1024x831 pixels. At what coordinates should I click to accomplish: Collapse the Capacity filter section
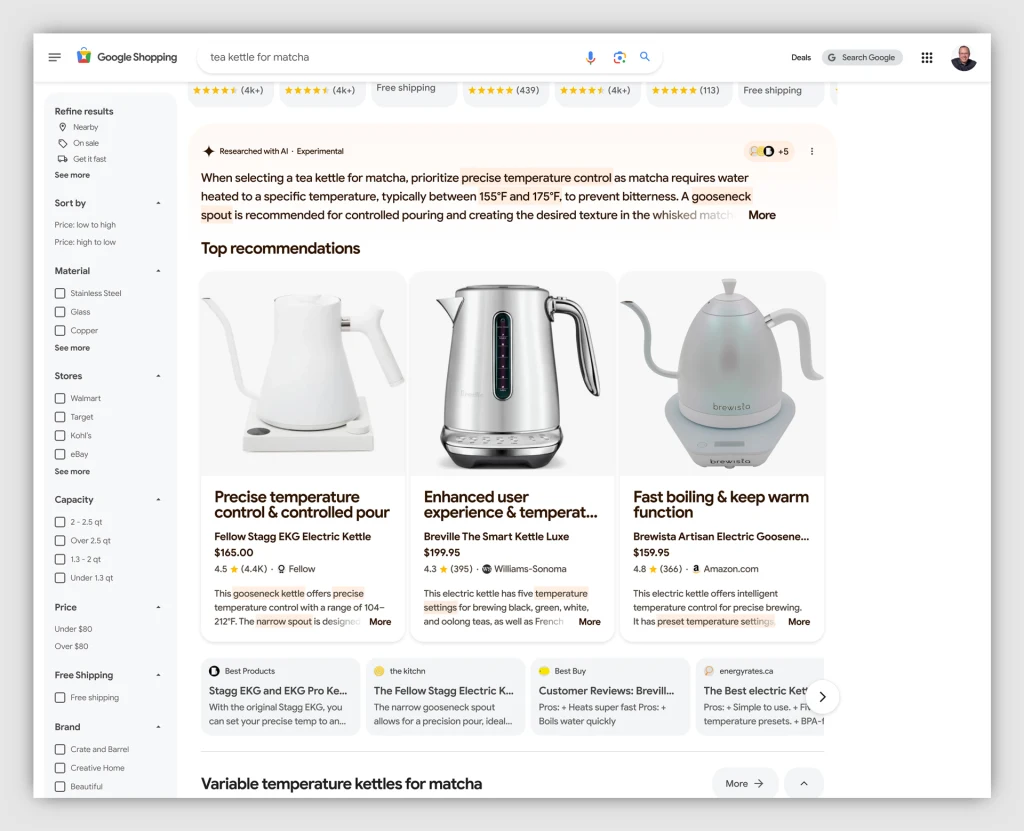pyautogui.click(x=158, y=500)
